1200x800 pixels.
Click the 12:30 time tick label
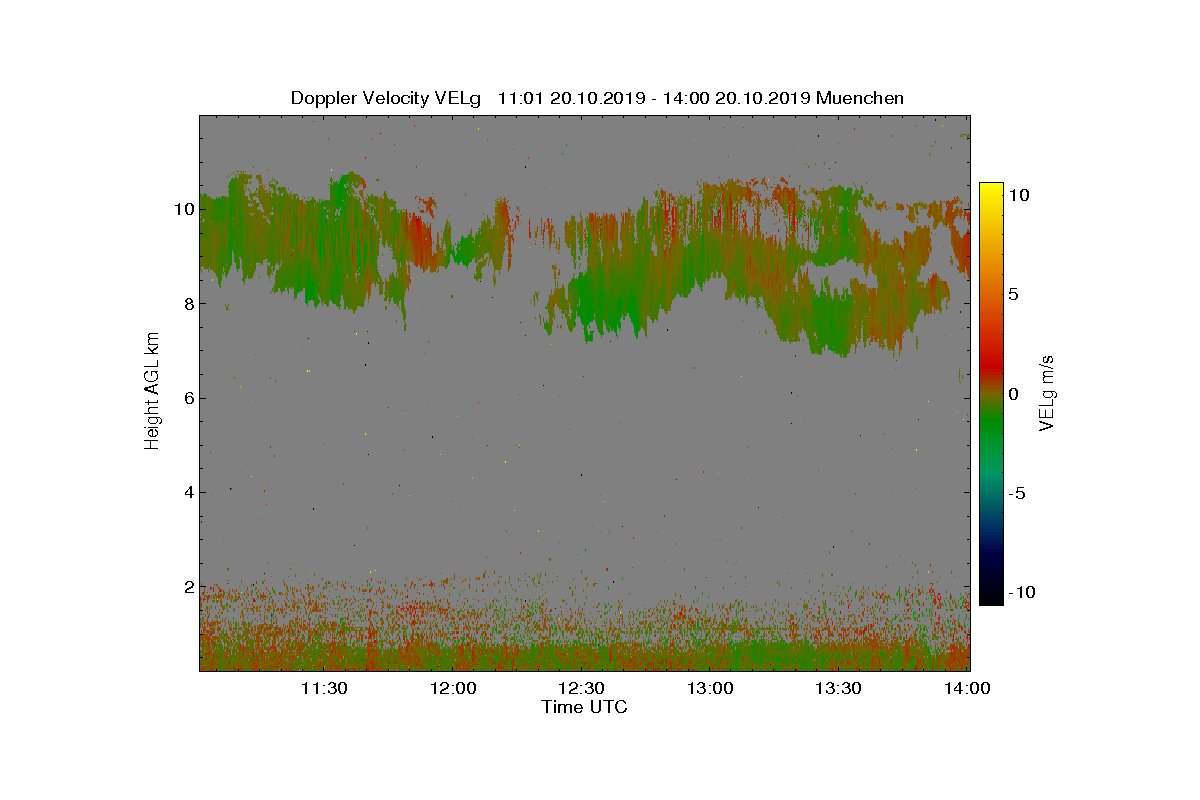(x=581, y=688)
